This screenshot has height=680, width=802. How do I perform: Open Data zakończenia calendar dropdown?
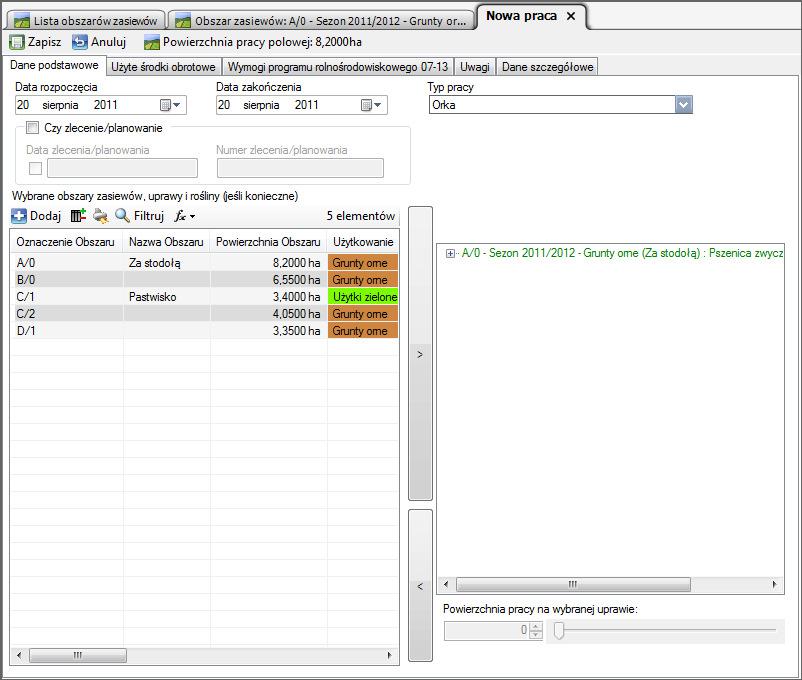pyautogui.click(x=371, y=105)
